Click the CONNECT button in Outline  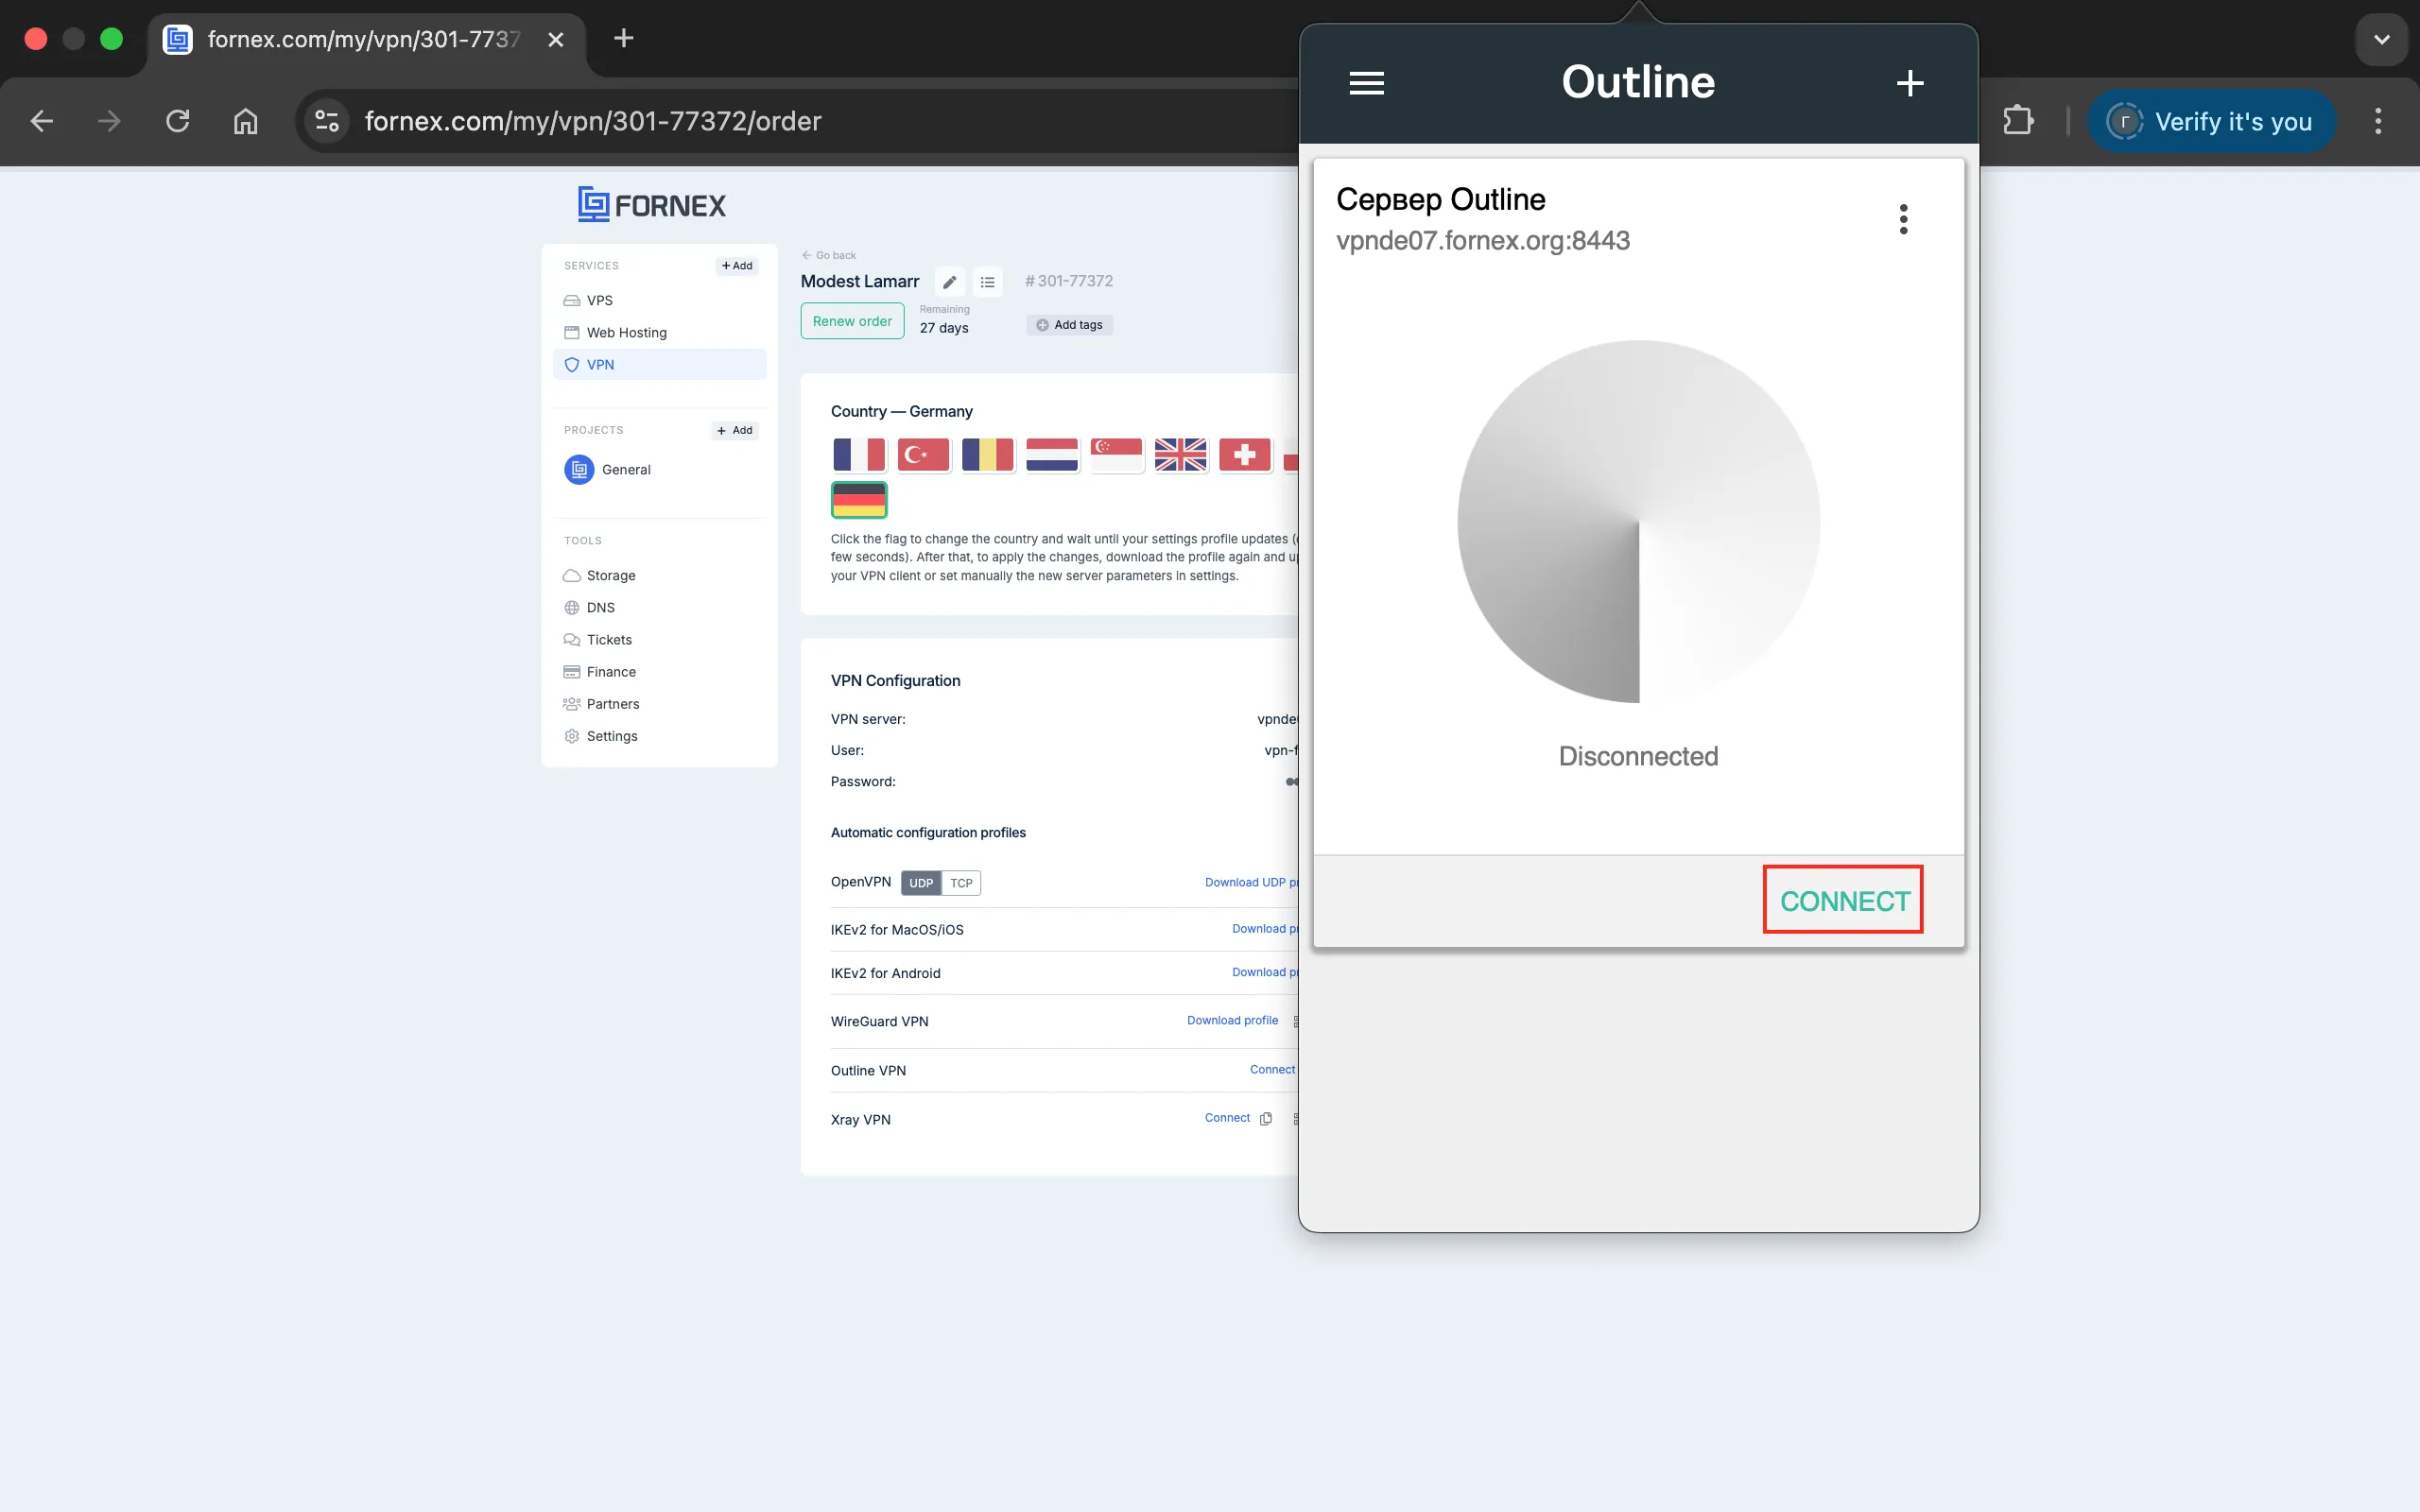[1844, 900]
